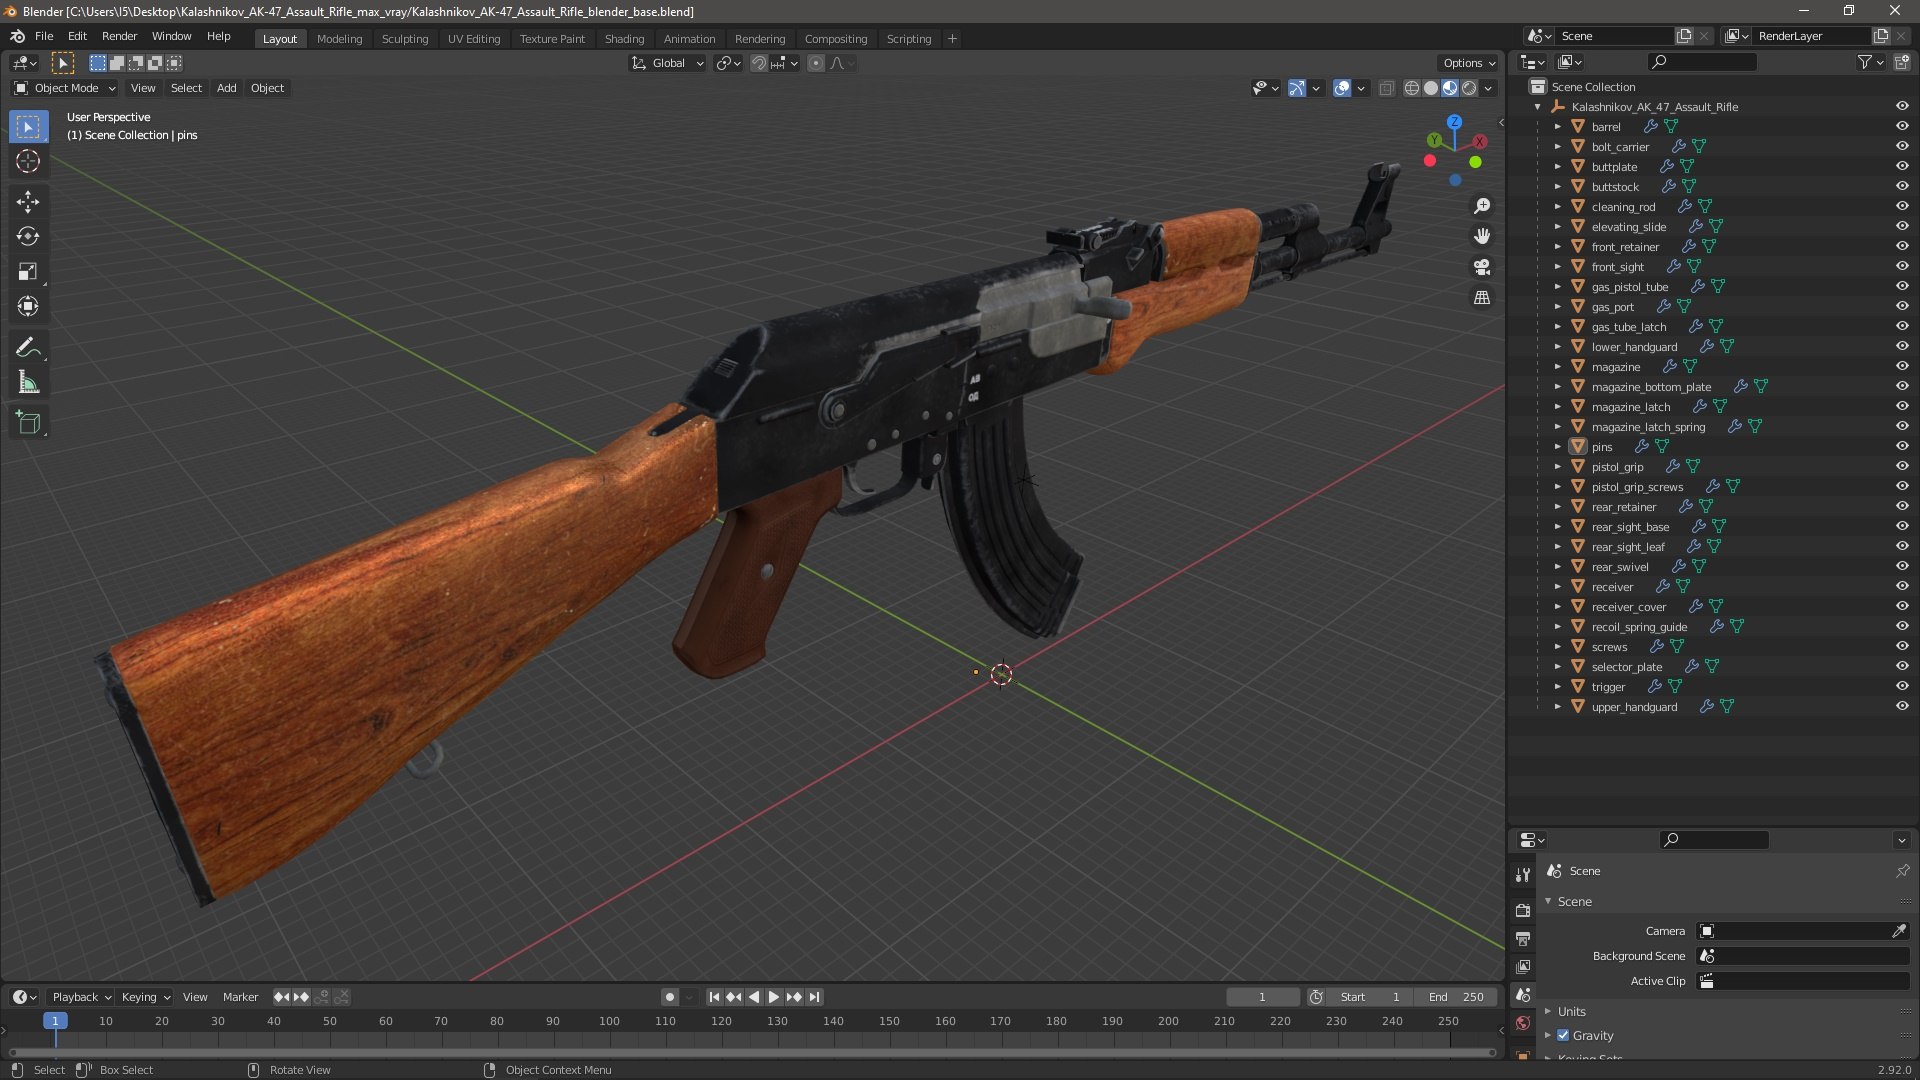Viewport: 1920px width, 1080px height.
Task: Click the Outliner filter funnel icon
Action: click(x=1865, y=62)
